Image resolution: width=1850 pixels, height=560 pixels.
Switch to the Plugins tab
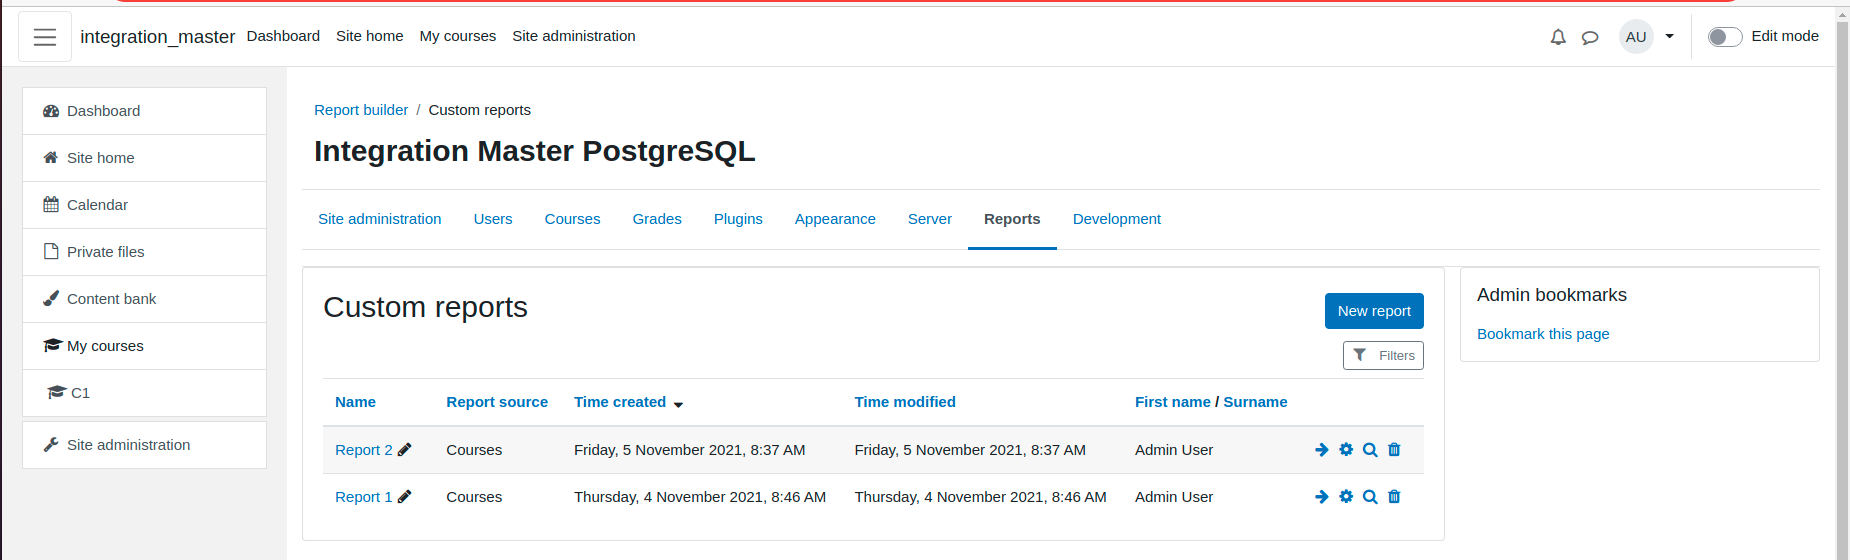coord(738,219)
